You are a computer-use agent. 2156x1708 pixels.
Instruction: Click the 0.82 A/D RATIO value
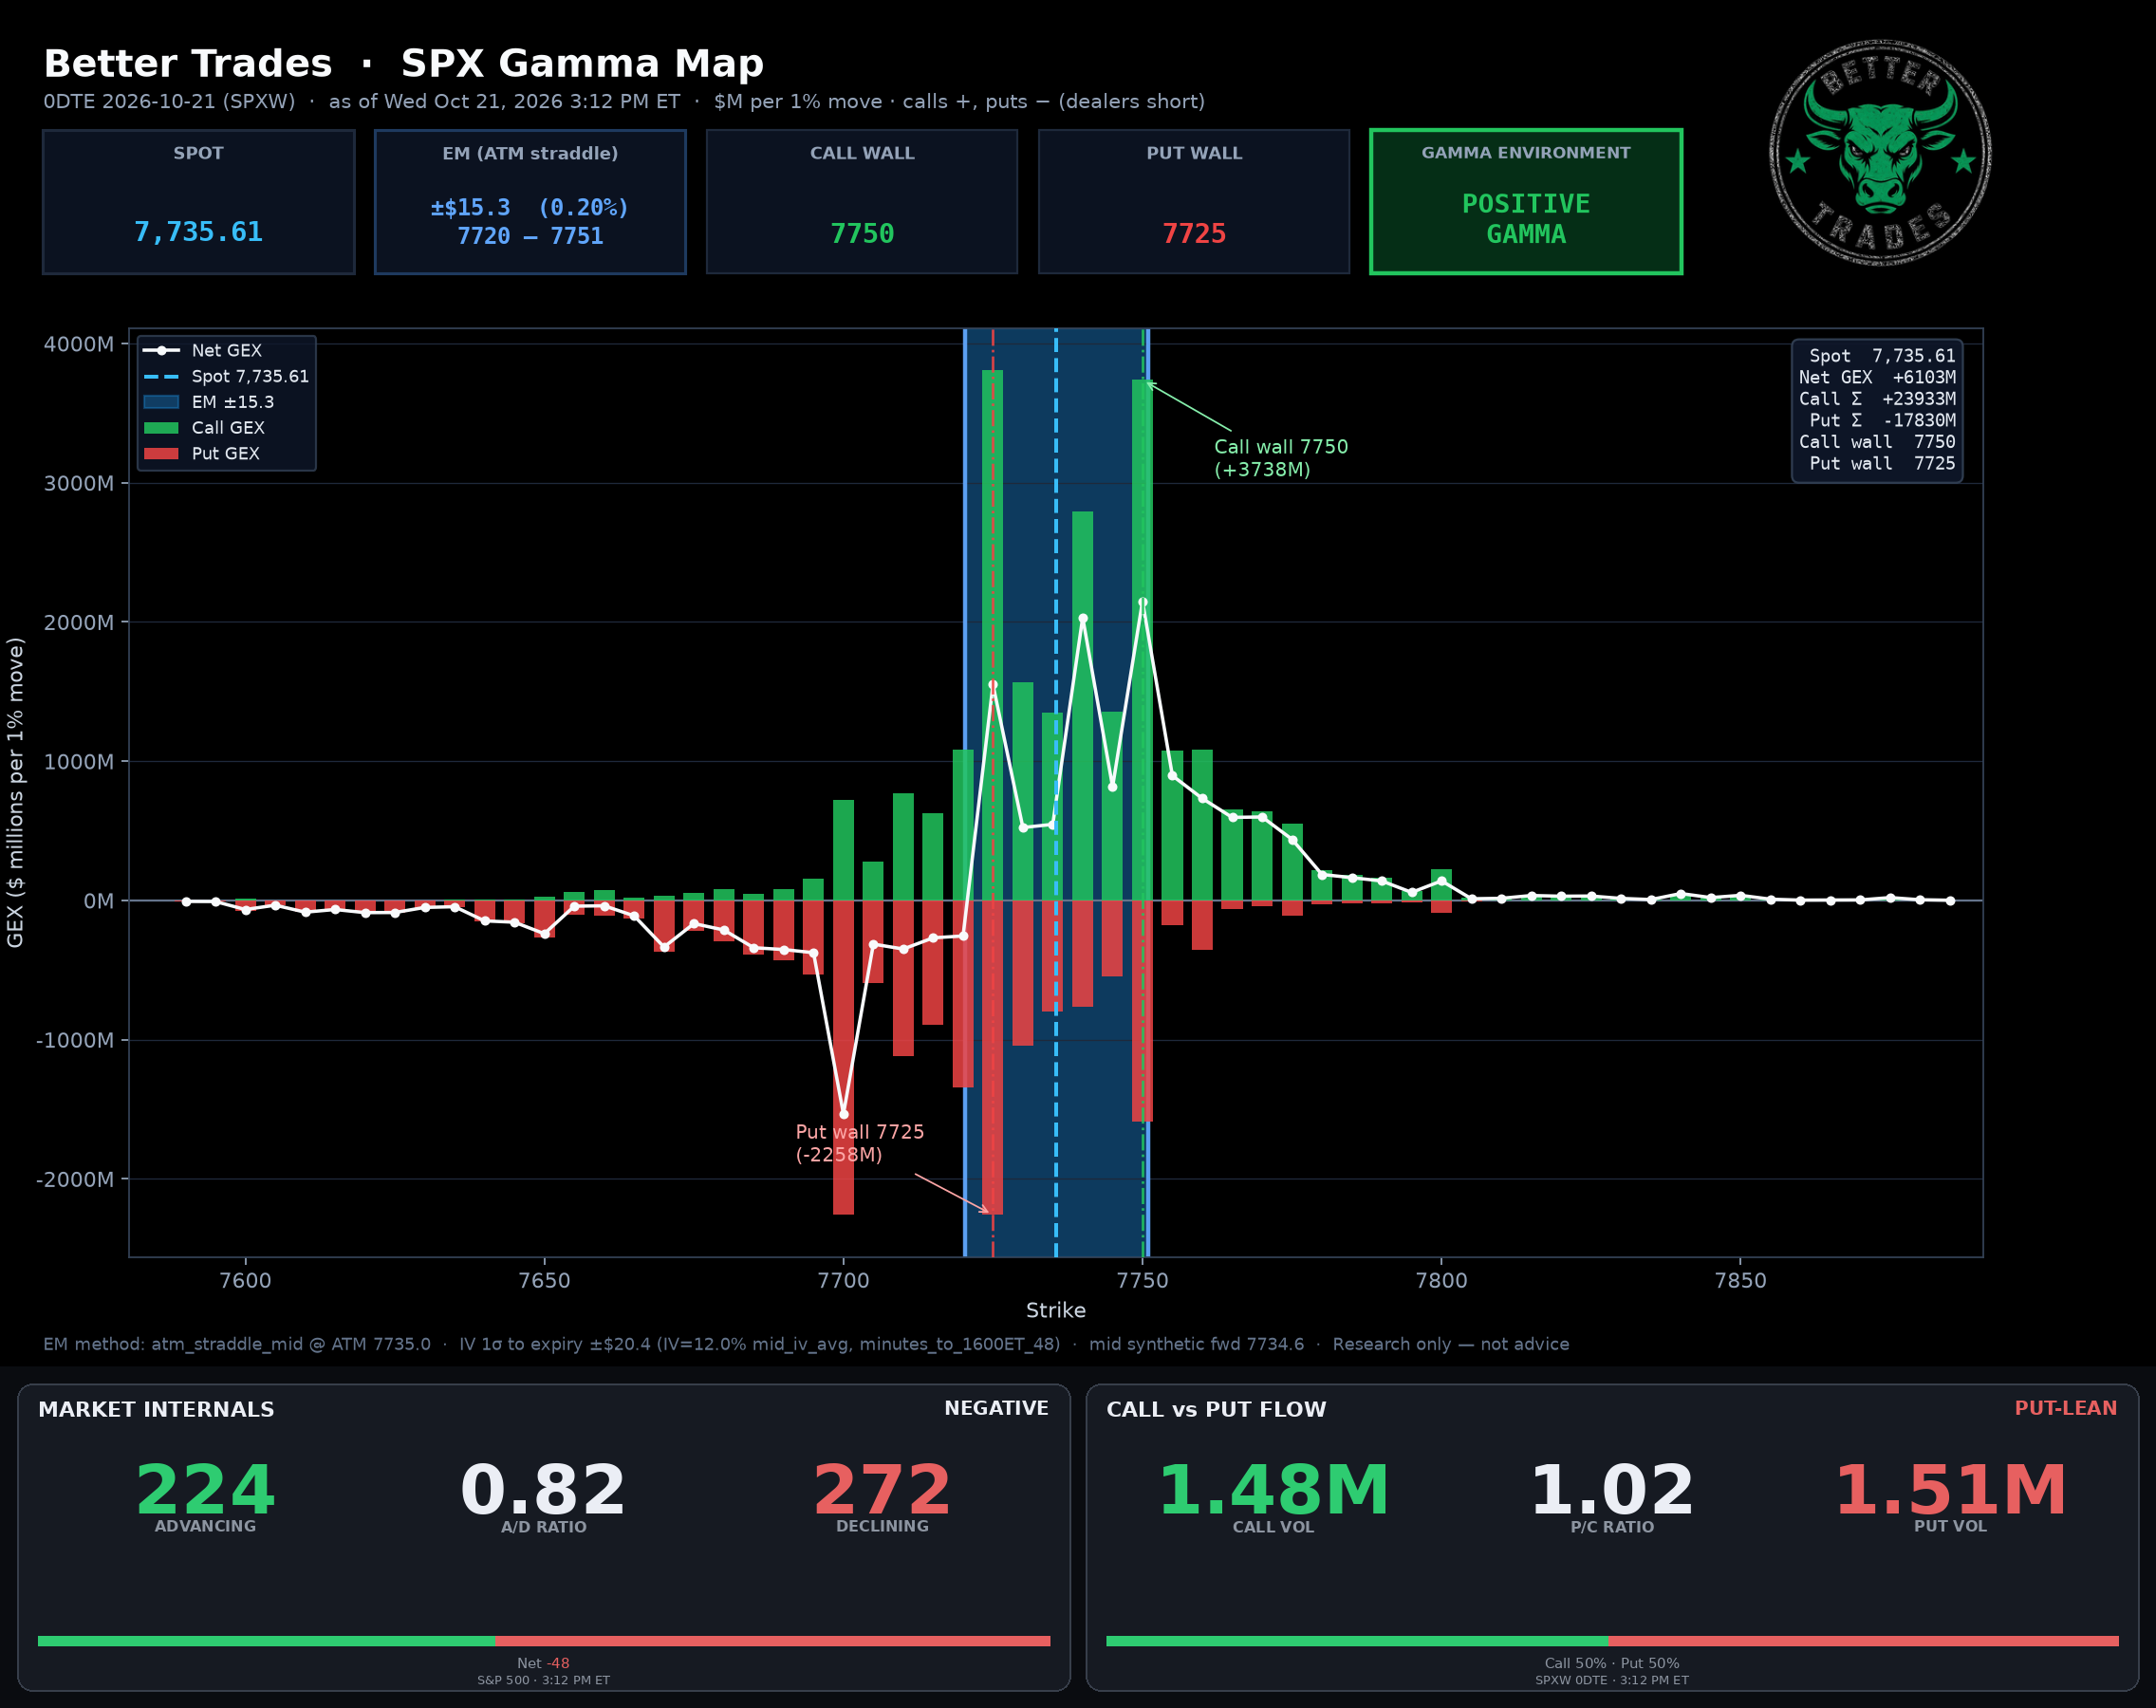543,1489
